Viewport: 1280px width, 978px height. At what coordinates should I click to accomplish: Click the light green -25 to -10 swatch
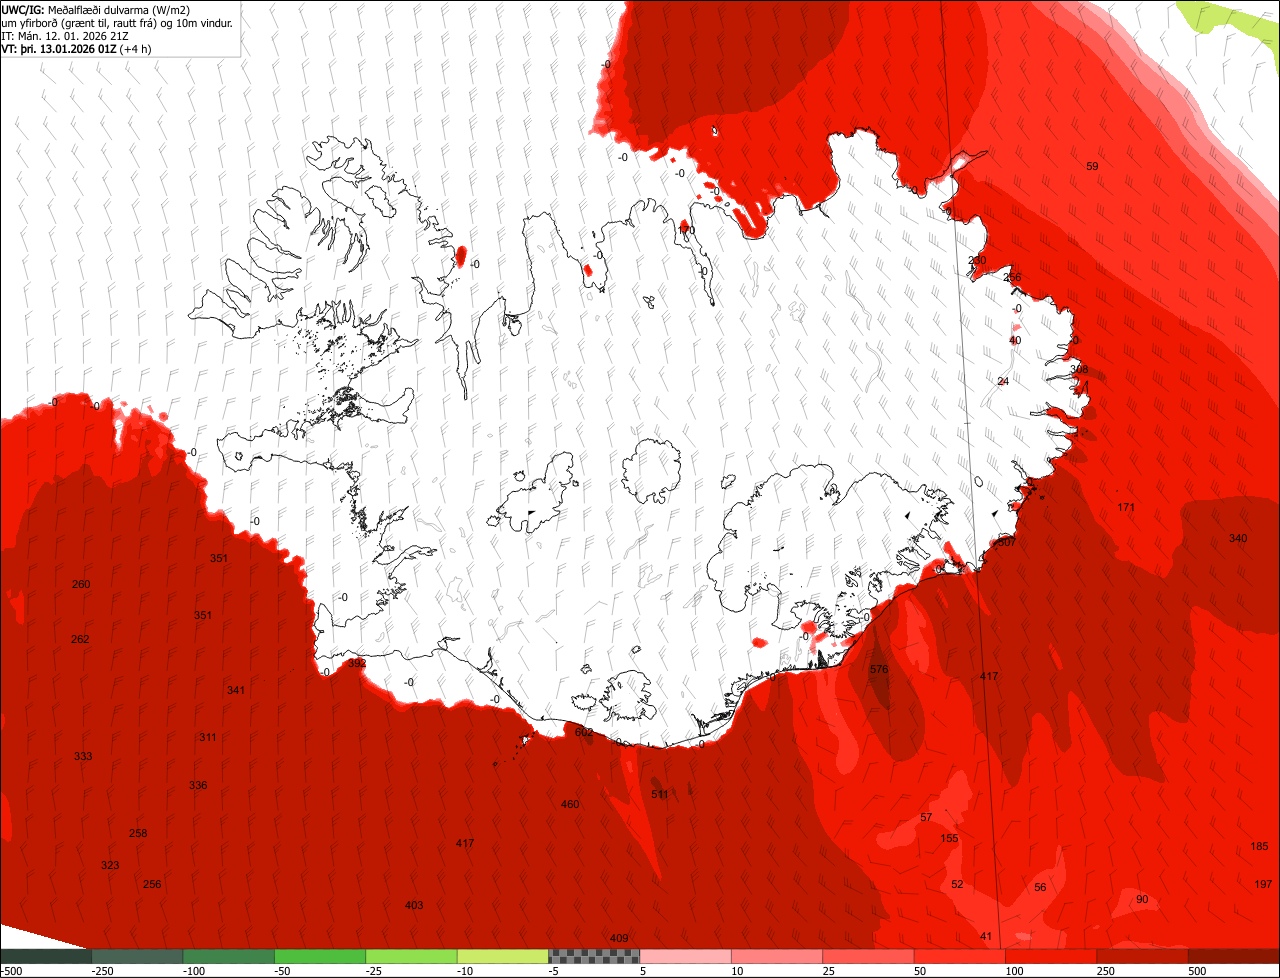(x=411, y=957)
